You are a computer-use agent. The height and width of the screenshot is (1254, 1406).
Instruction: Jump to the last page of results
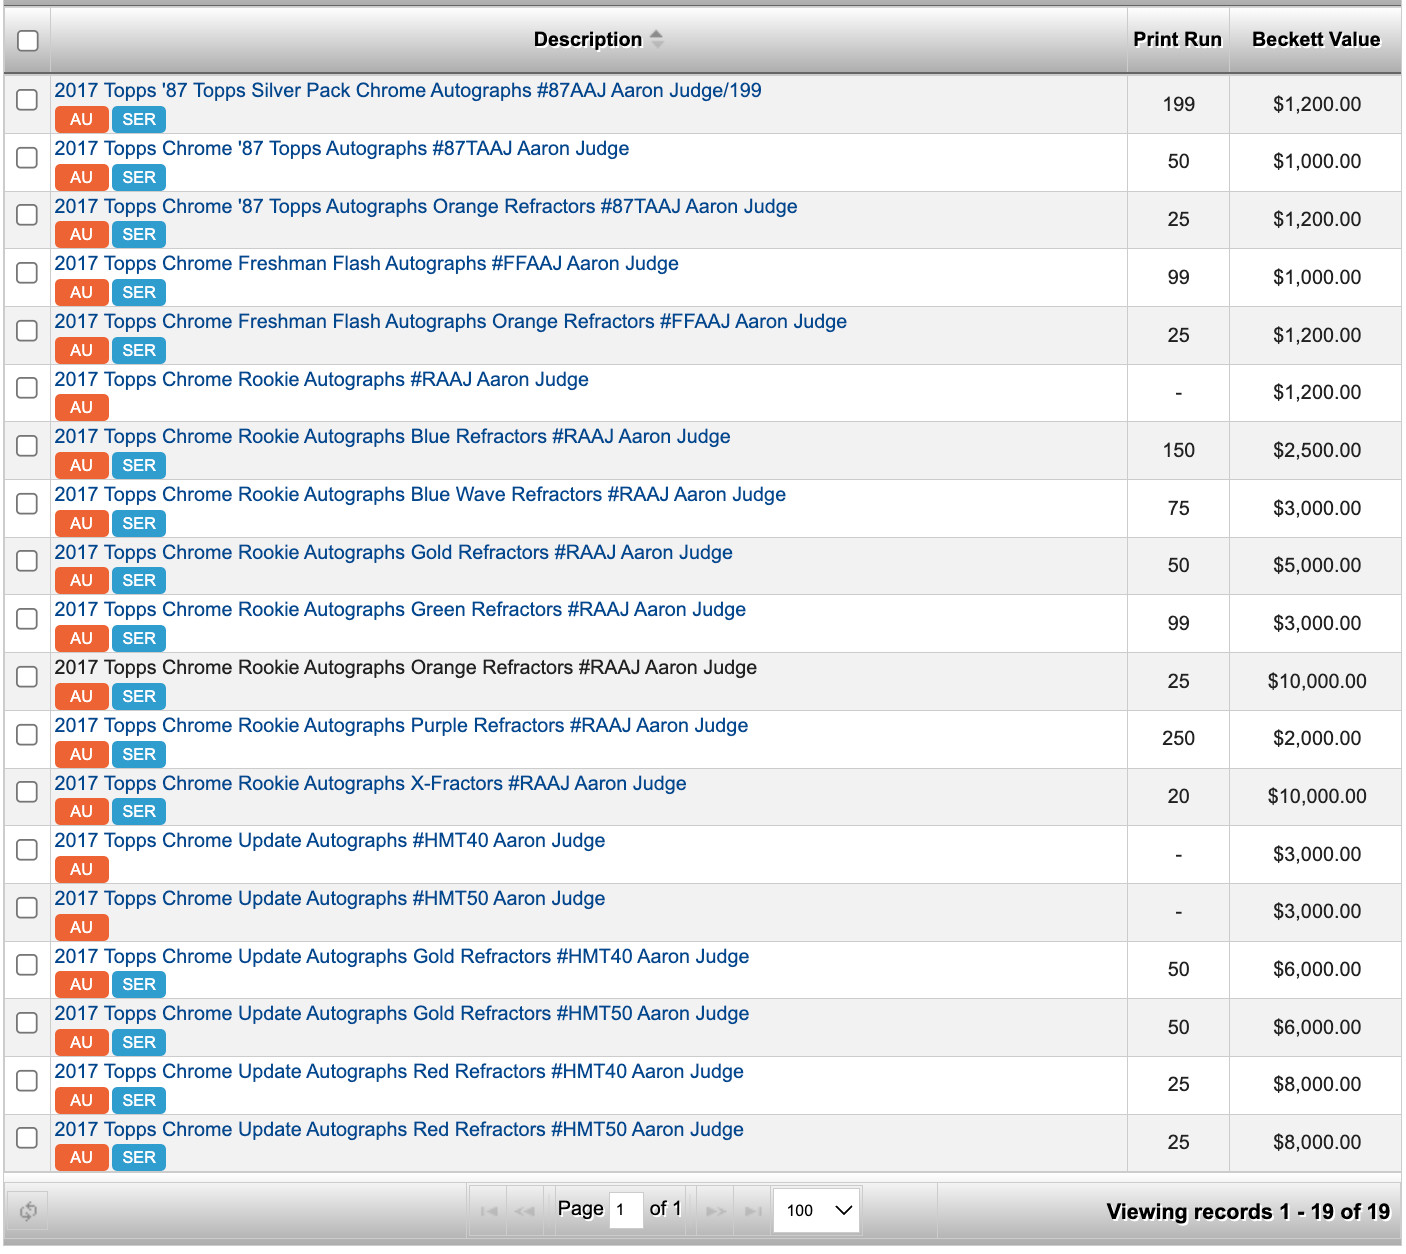coord(752,1211)
